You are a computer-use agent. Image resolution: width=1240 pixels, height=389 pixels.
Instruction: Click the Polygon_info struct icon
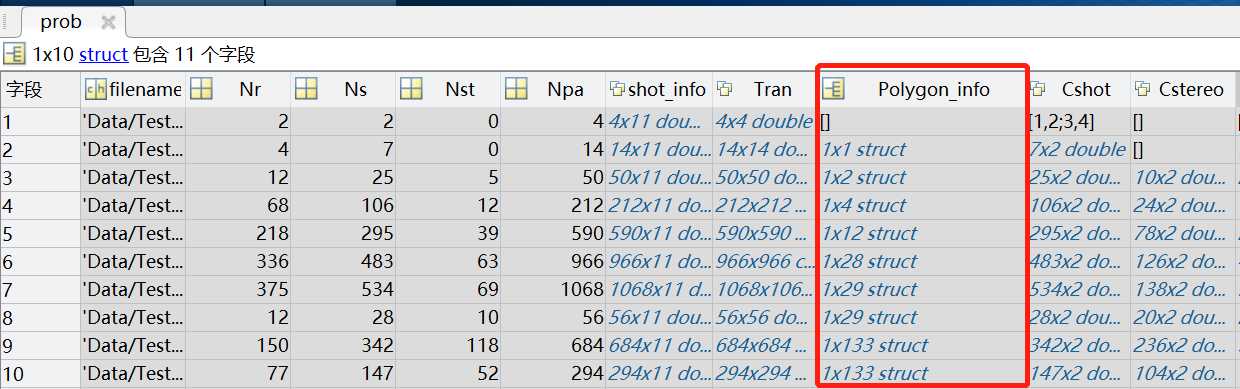coord(833,89)
